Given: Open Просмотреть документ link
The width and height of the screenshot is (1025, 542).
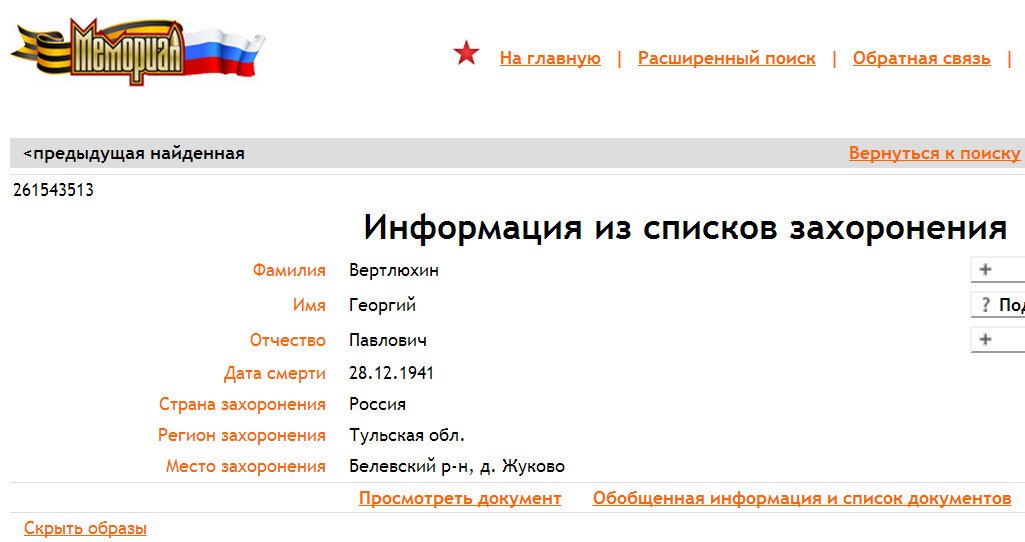Looking at the screenshot, I should [x=460, y=498].
